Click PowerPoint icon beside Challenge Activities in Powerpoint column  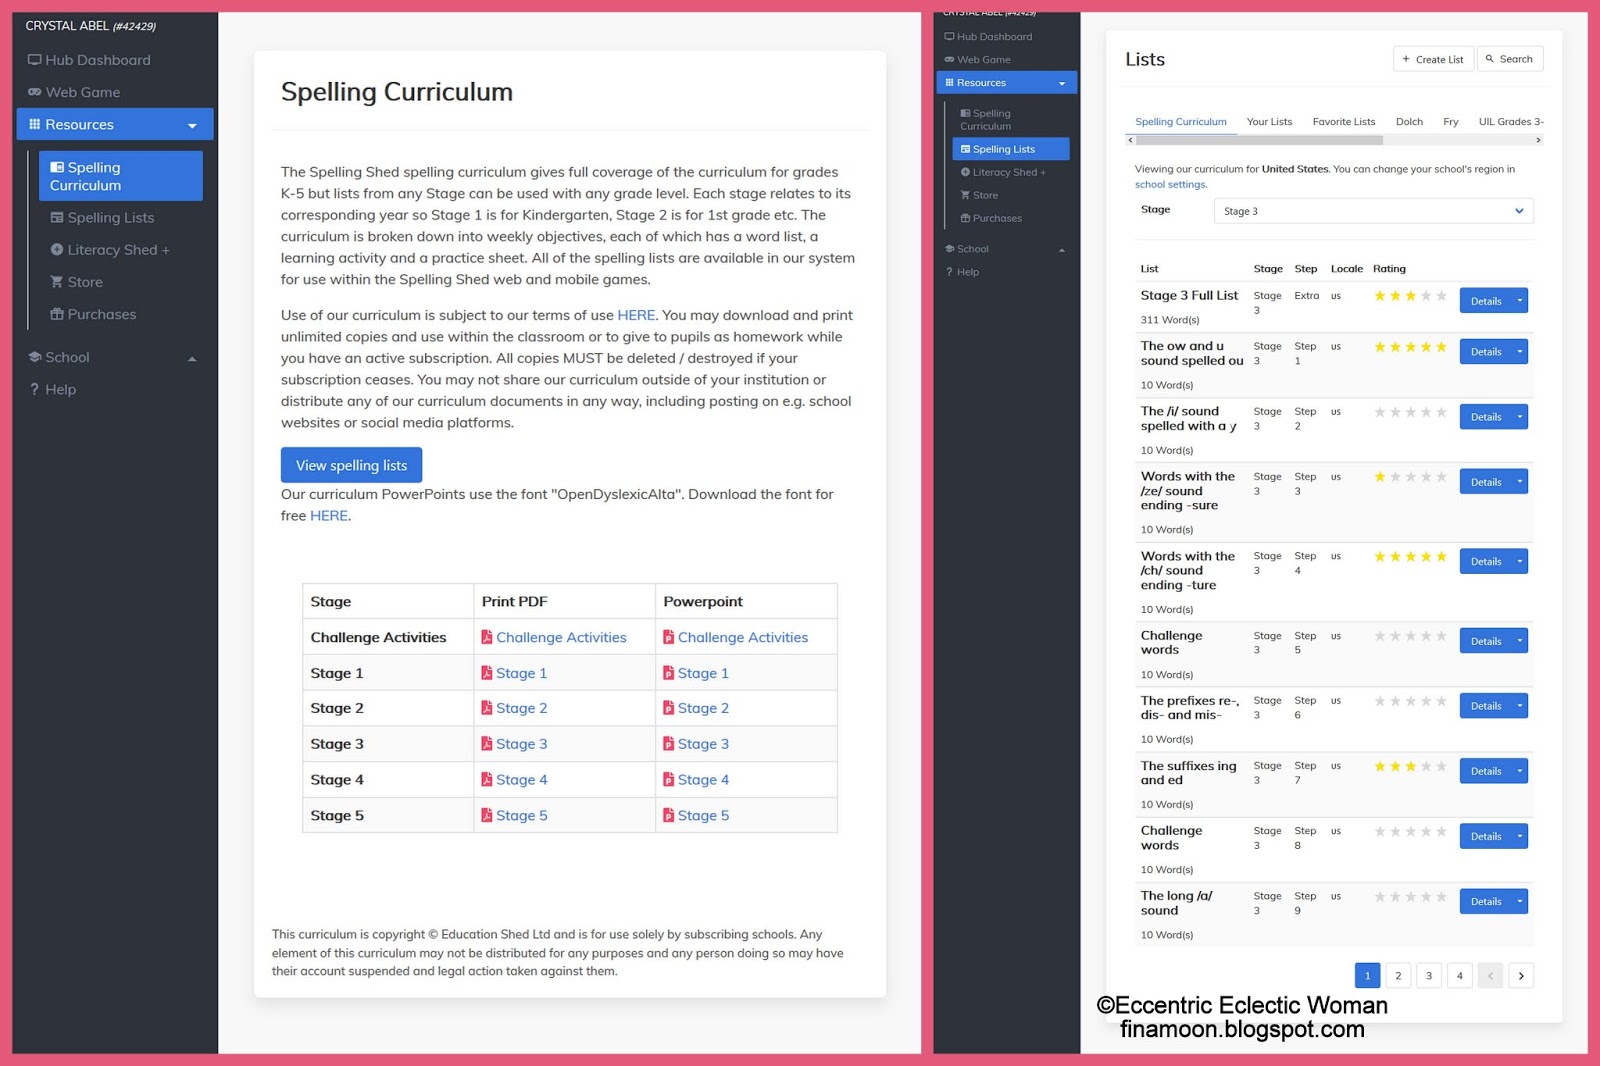point(669,637)
